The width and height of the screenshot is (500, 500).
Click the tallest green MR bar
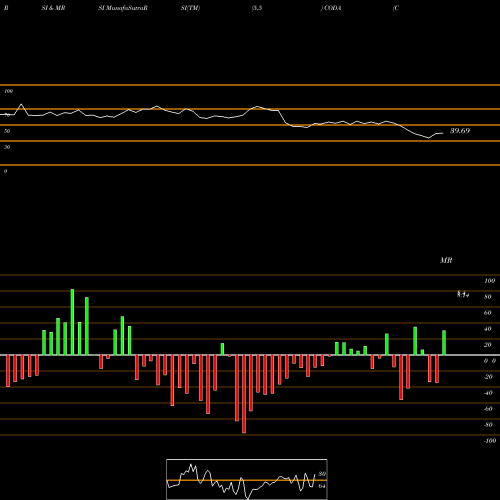[x=72, y=322]
